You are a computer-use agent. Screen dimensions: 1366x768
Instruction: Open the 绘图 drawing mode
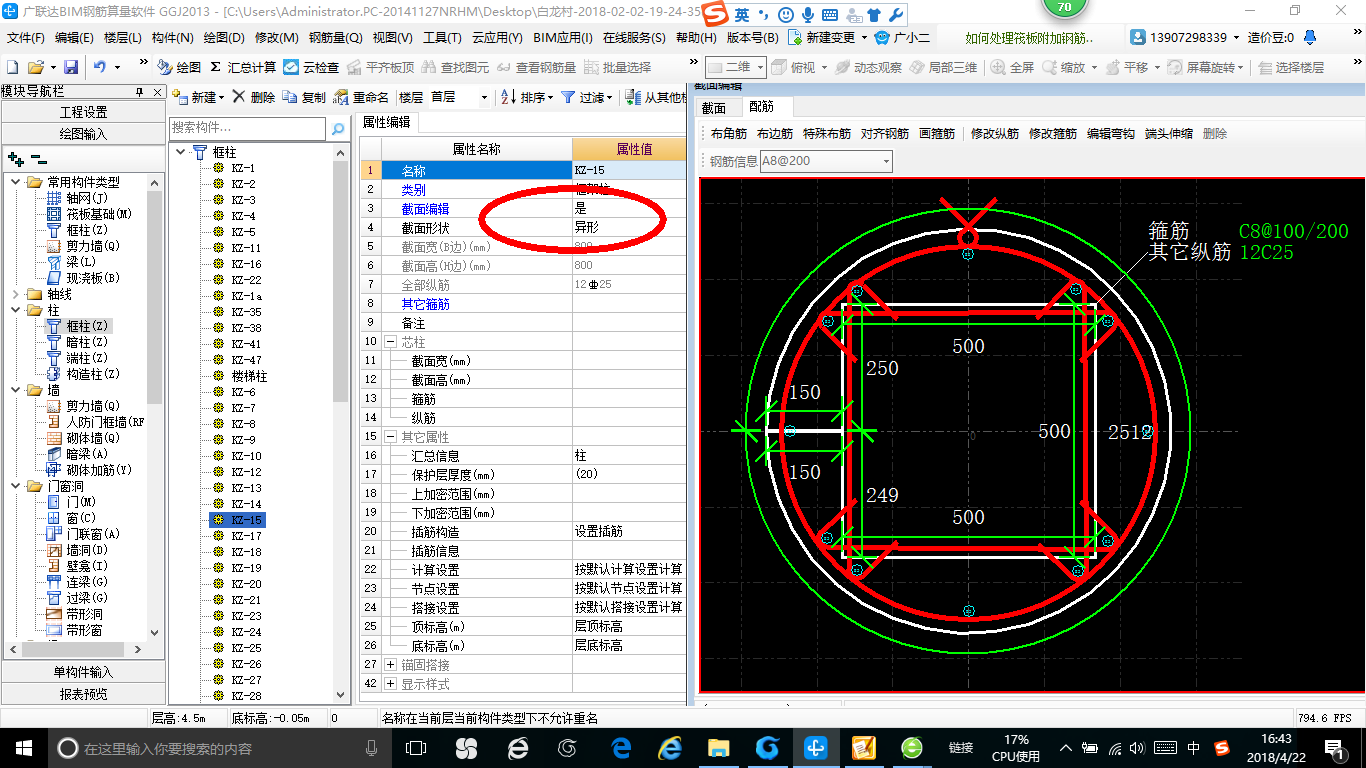(x=179, y=67)
